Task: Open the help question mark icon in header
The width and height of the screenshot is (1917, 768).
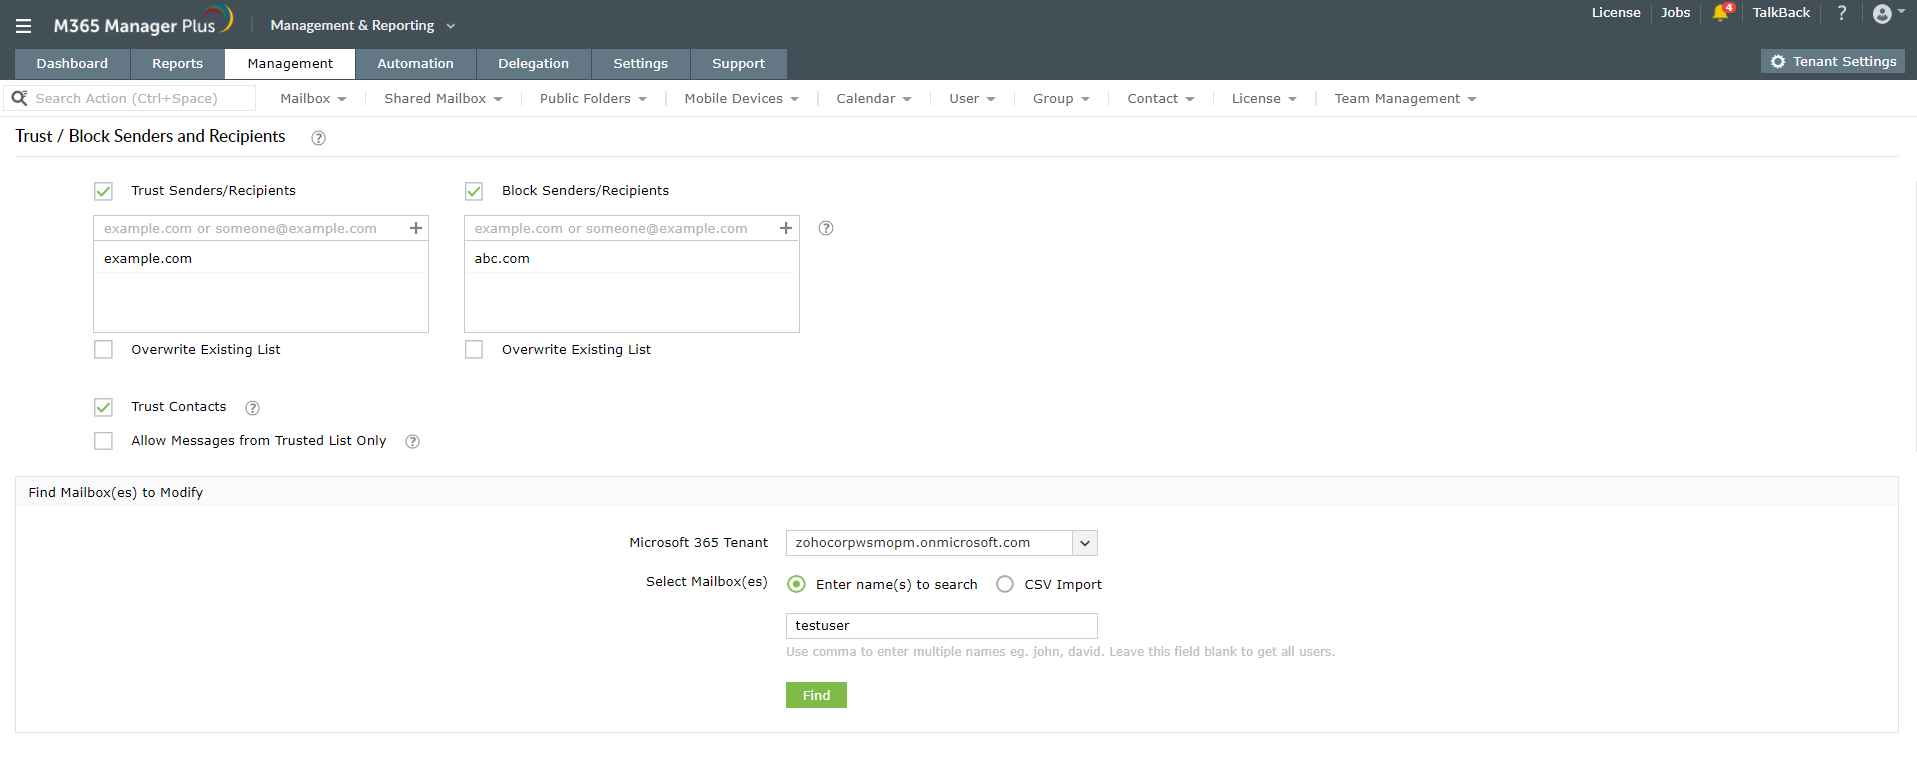Action: (1841, 13)
